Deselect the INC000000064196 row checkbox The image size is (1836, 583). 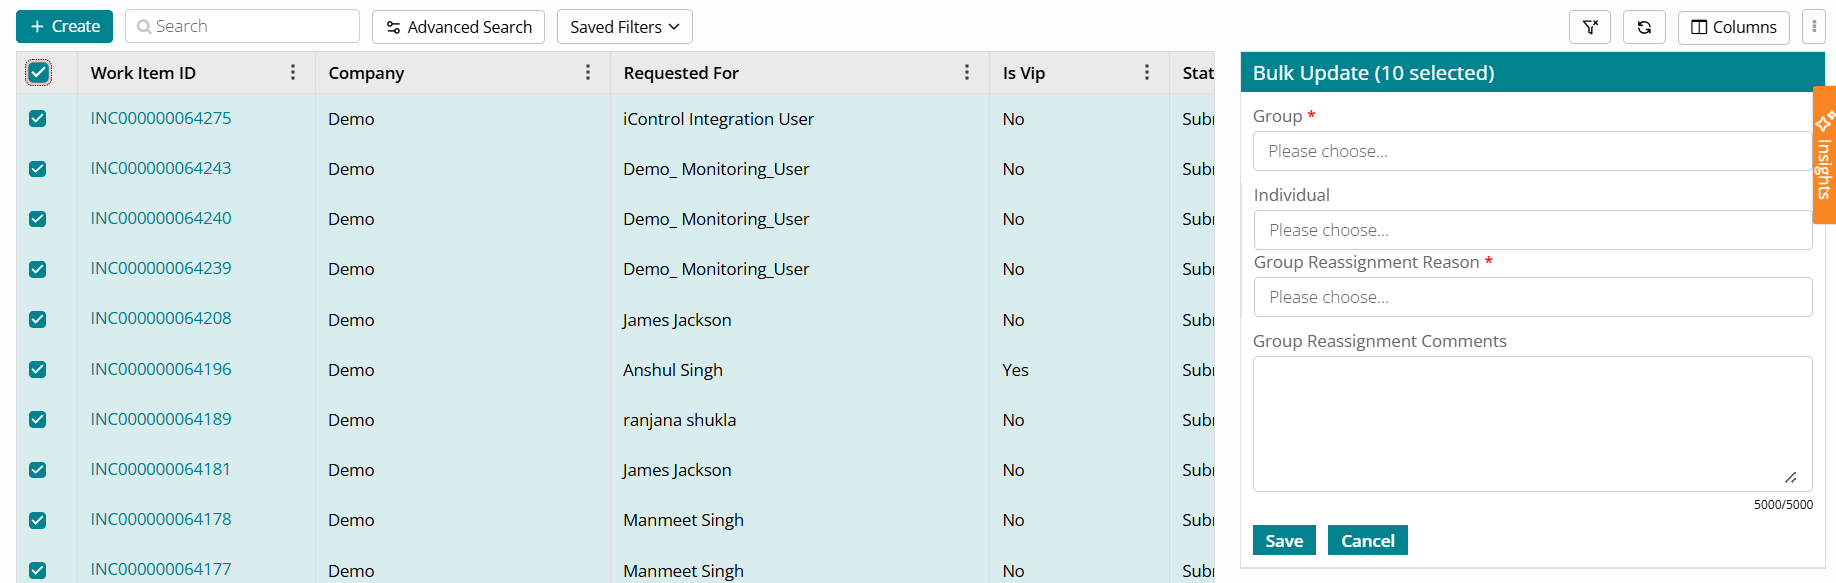pyautogui.click(x=38, y=369)
